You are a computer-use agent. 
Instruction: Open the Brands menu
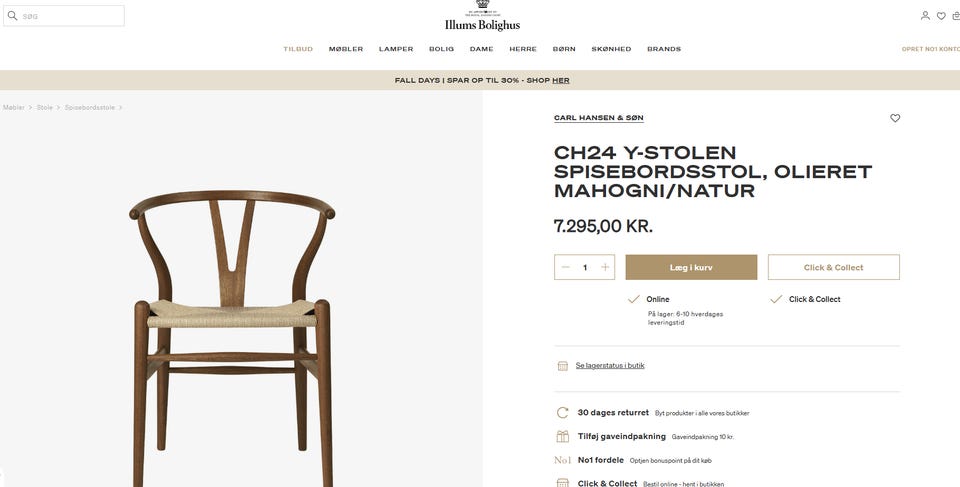[664, 49]
